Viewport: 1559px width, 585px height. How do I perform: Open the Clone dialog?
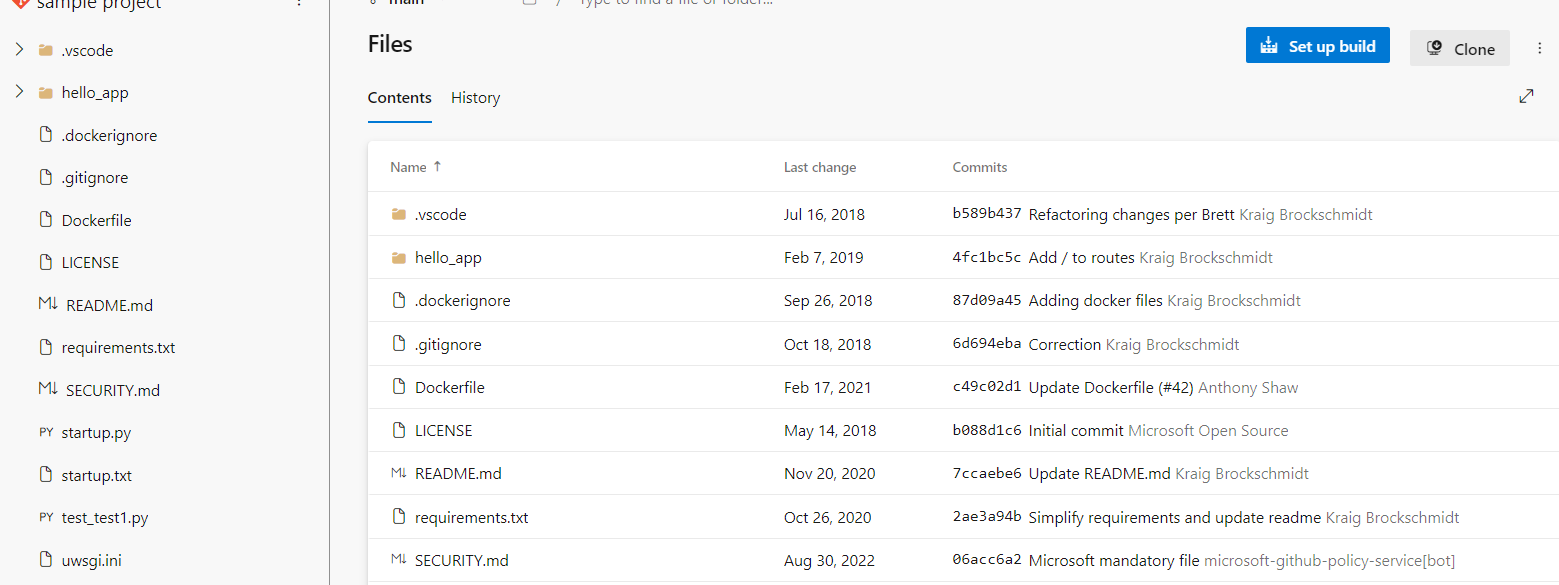tap(1459, 48)
